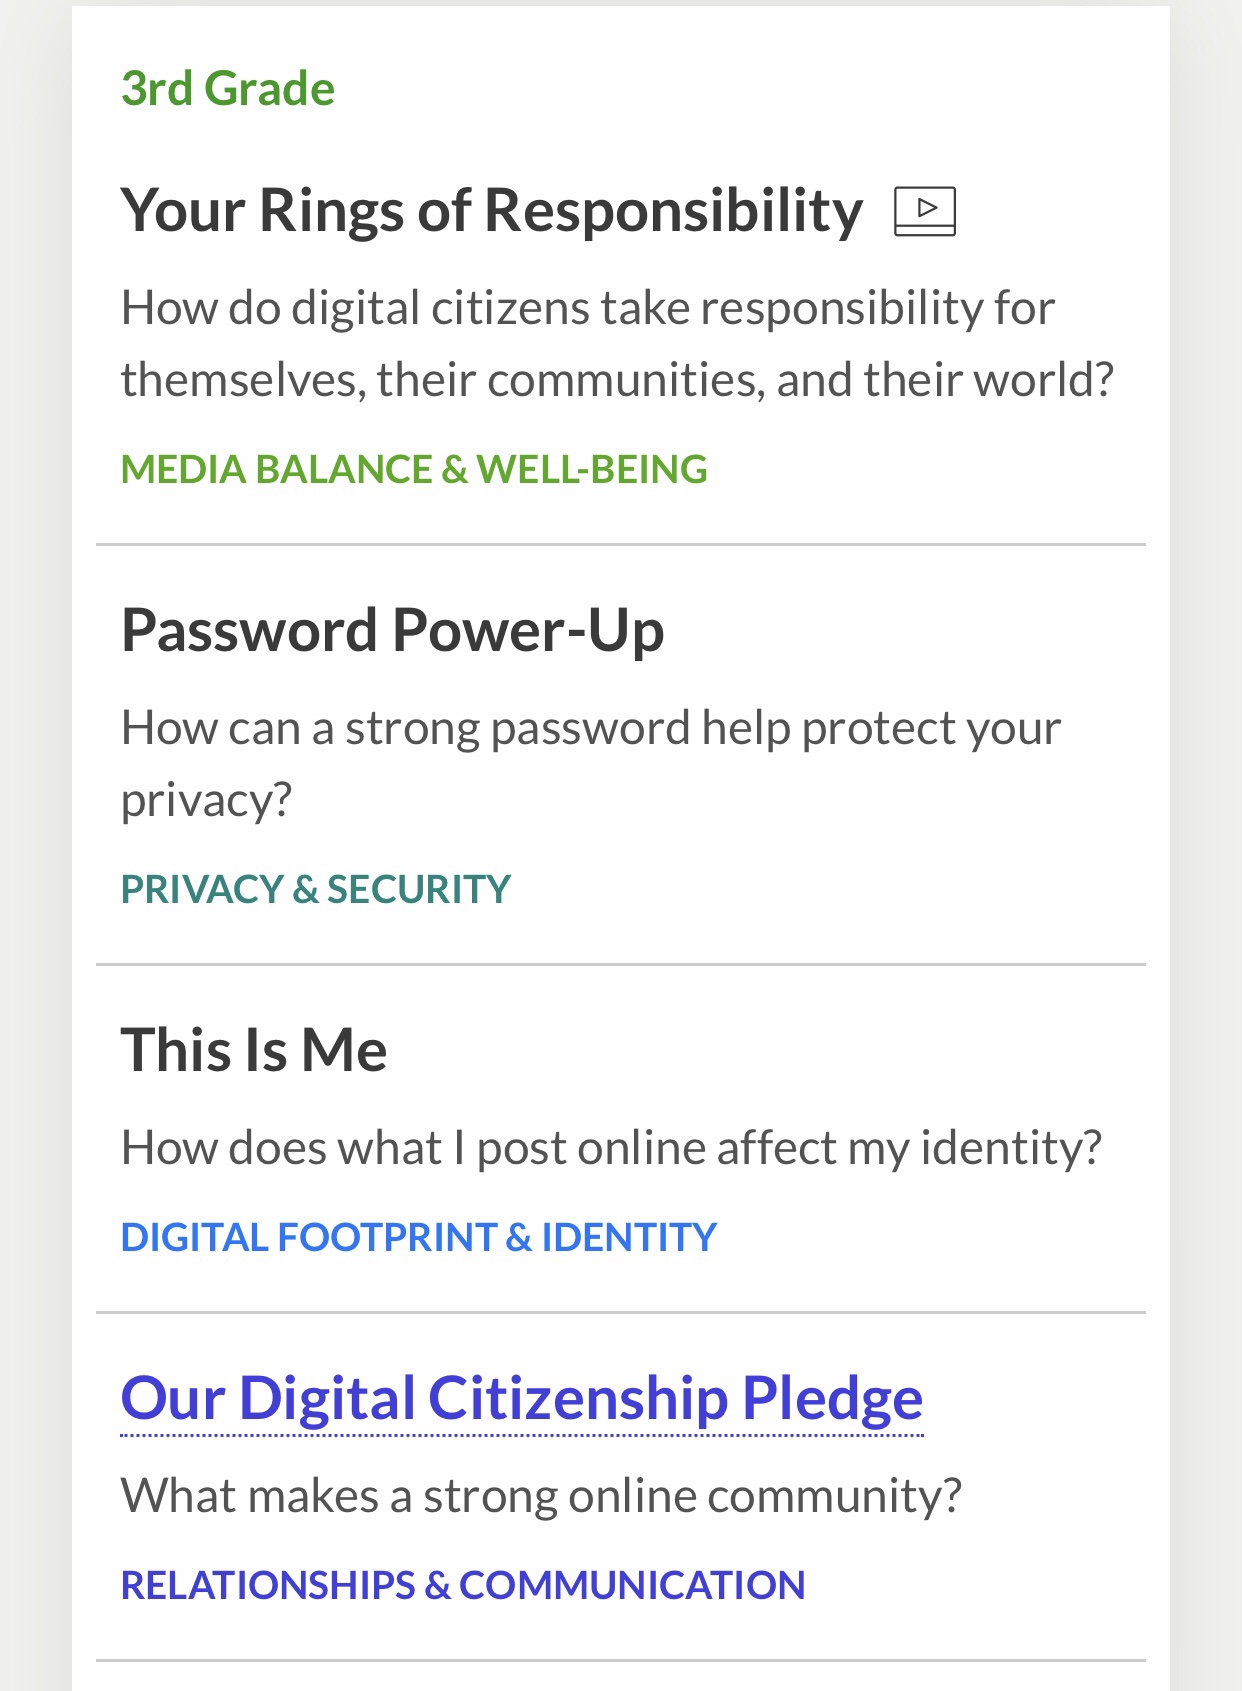Click the strong password privacy question text

coord(590,764)
